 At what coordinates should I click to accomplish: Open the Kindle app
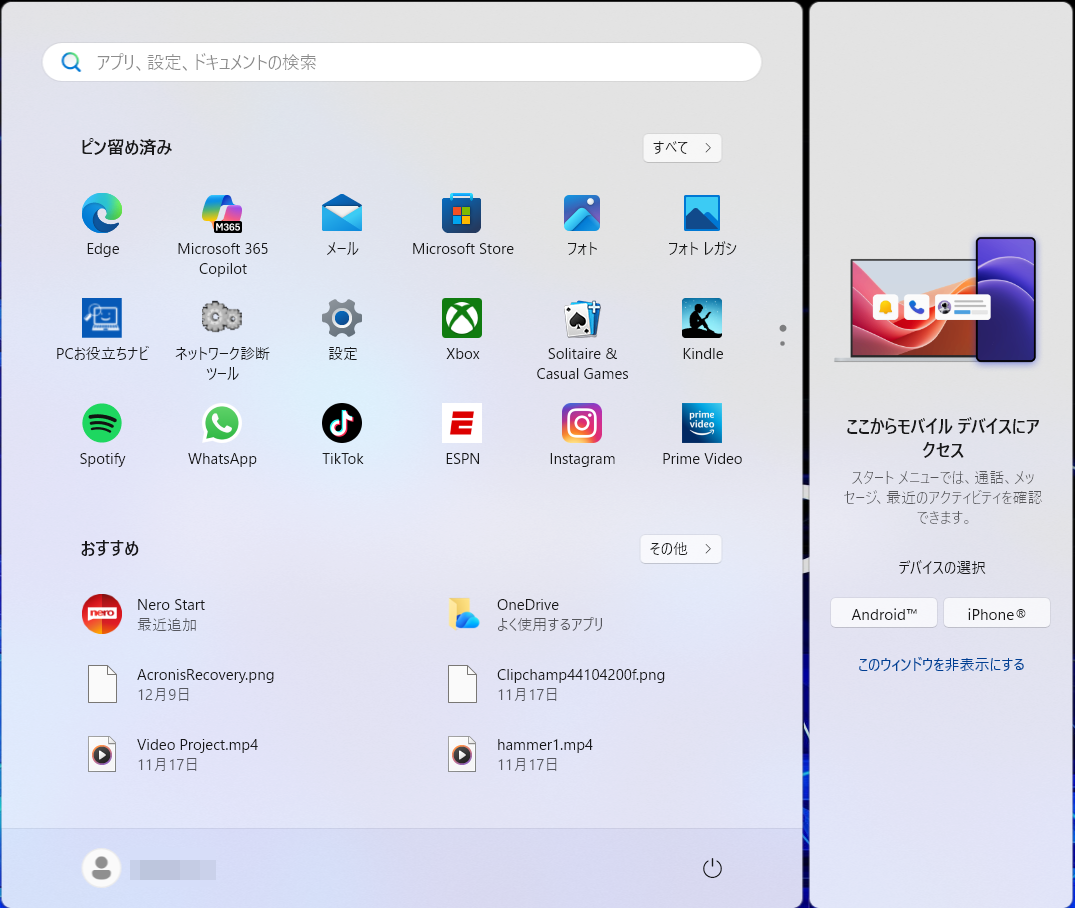(x=702, y=330)
